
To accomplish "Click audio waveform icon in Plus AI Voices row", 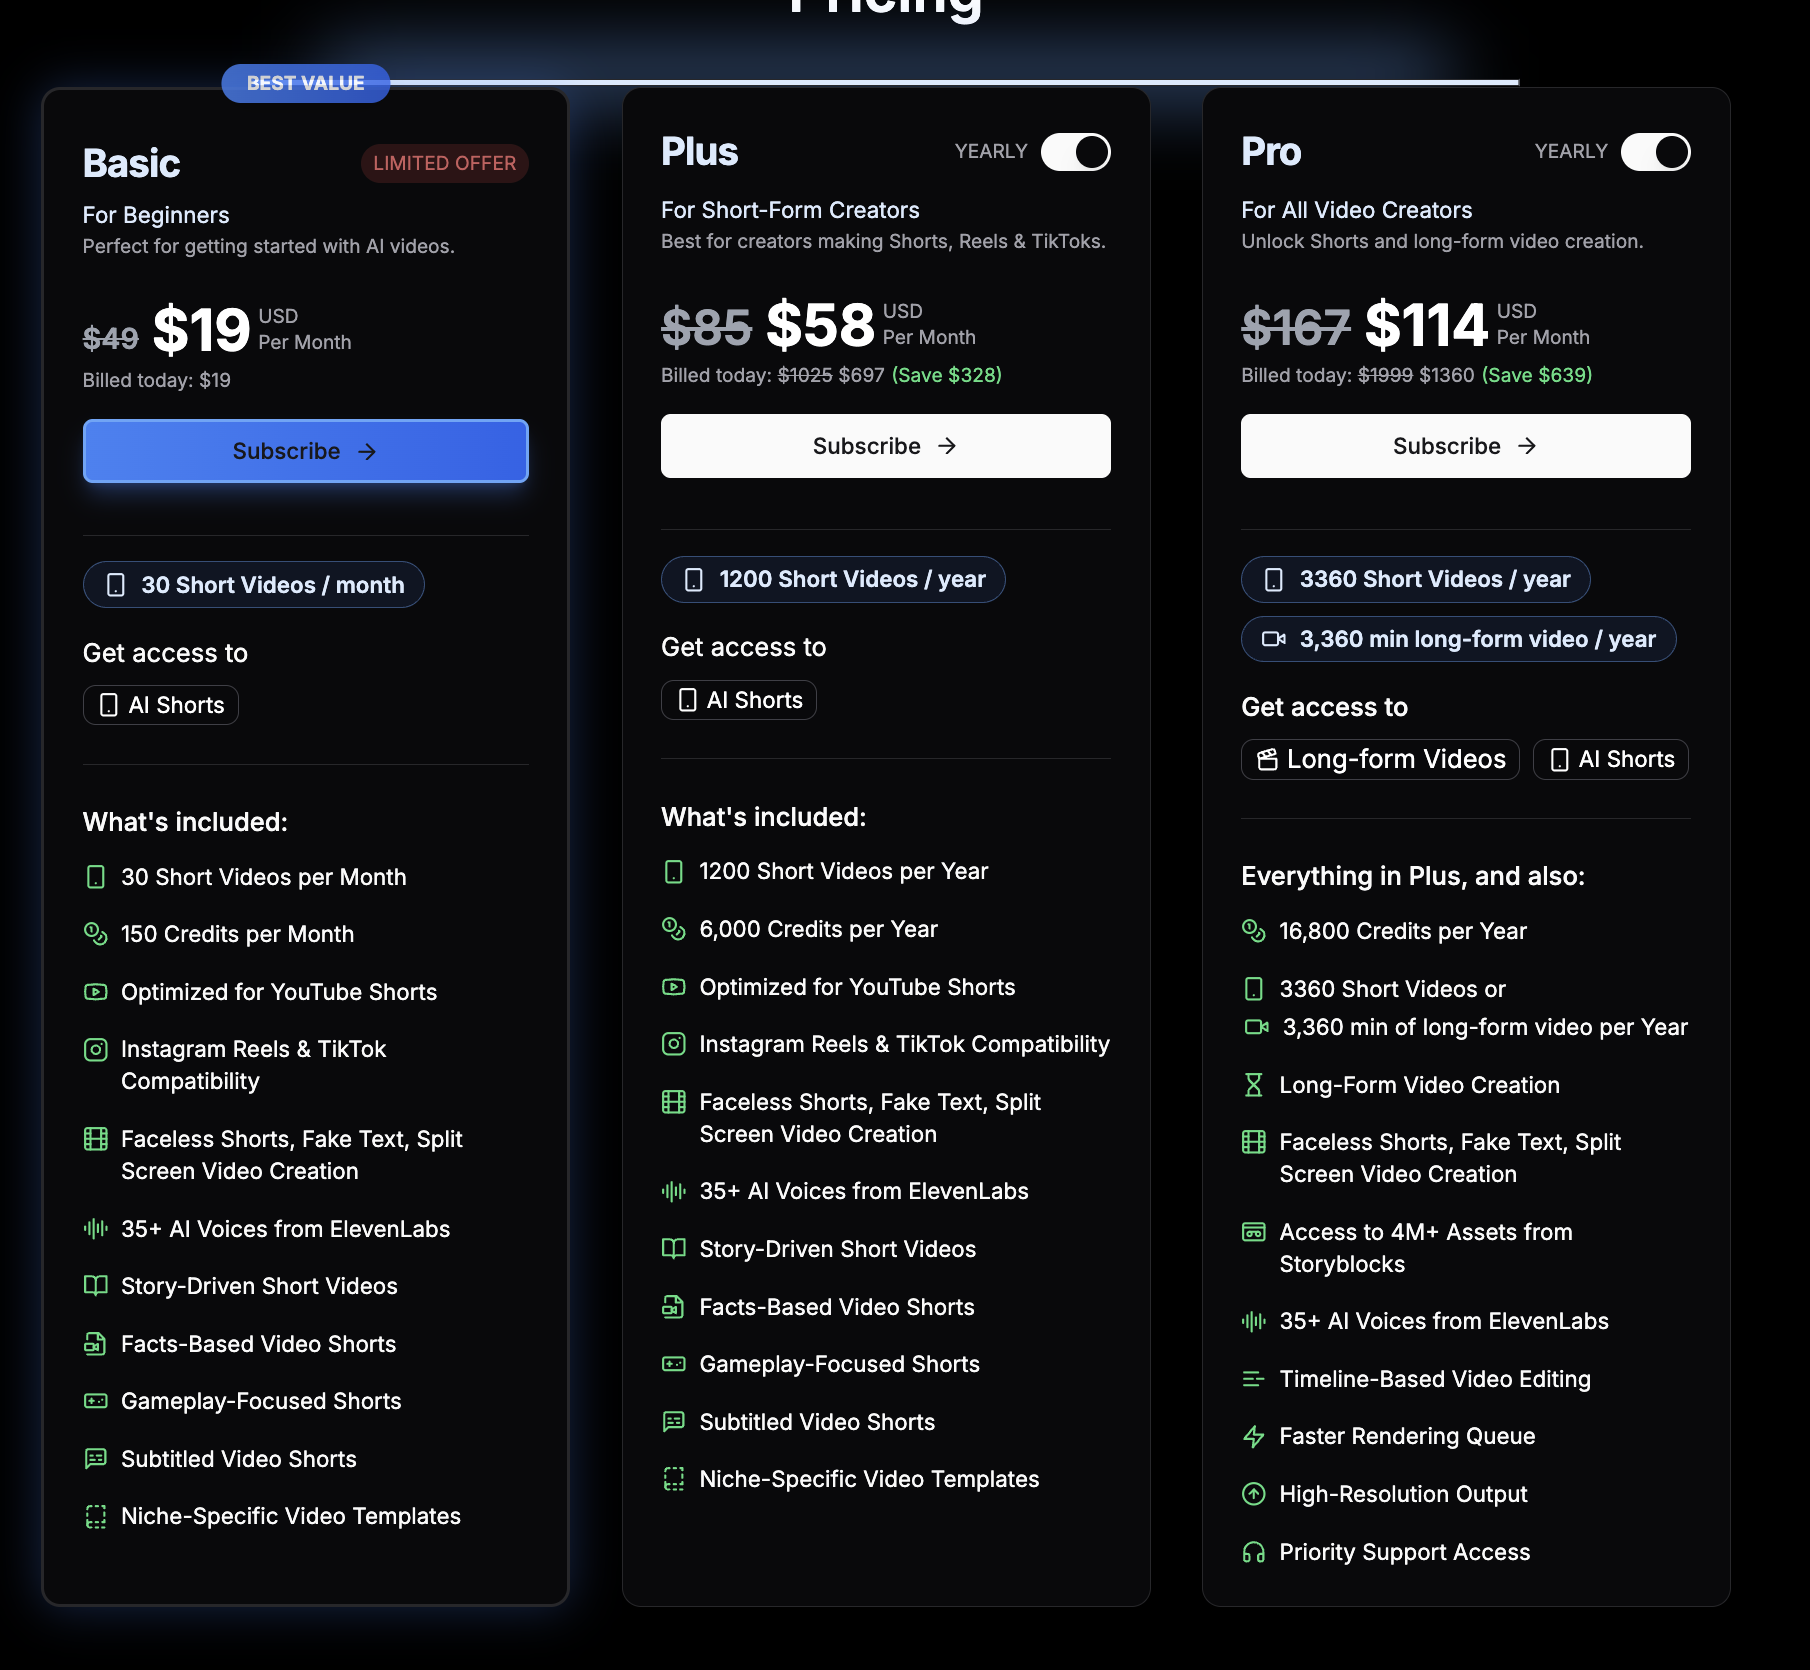I will pos(674,1191).
